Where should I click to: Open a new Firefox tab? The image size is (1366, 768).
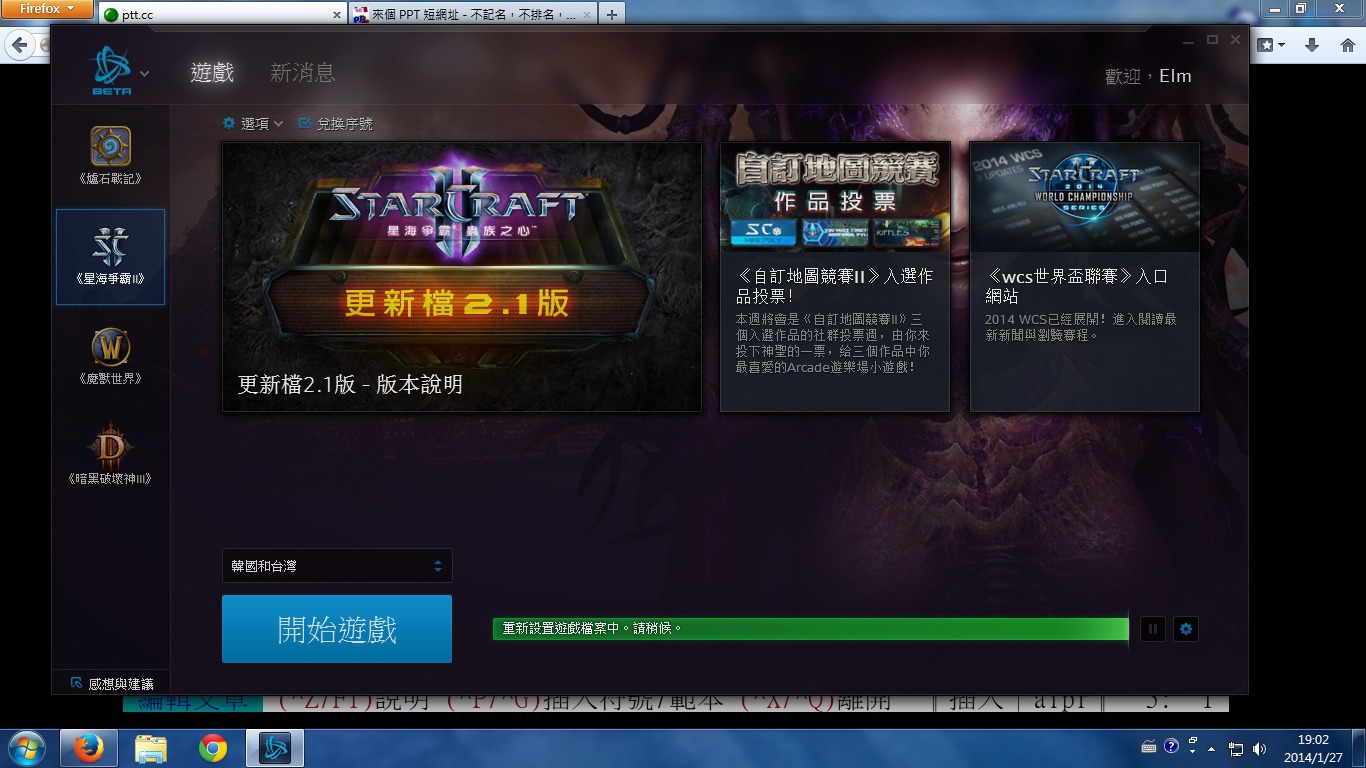pos(612,14)
